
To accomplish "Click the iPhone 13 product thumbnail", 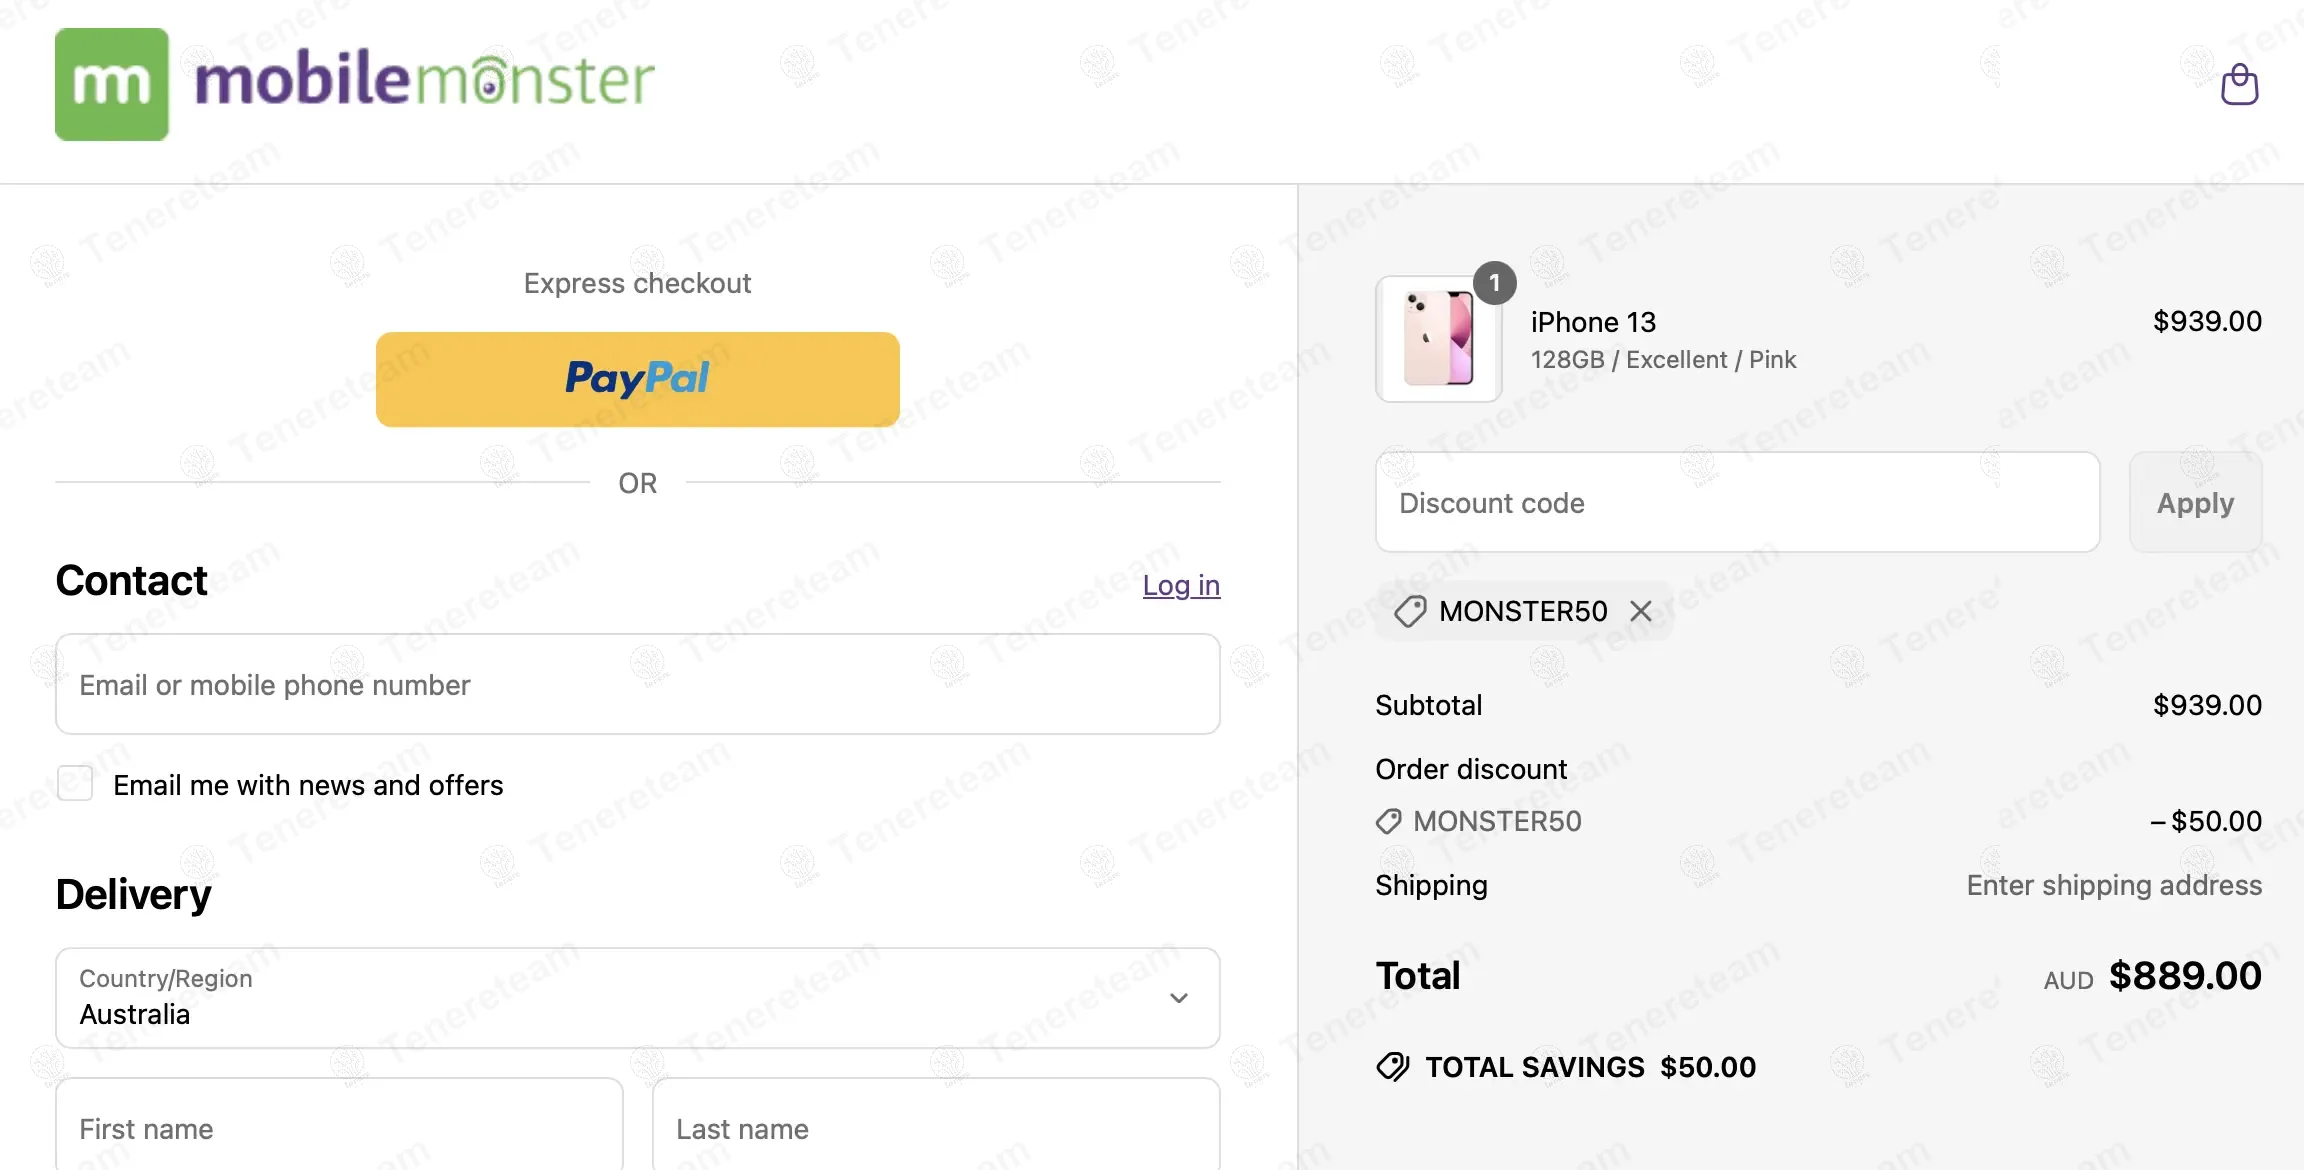I will (1438, 339).
